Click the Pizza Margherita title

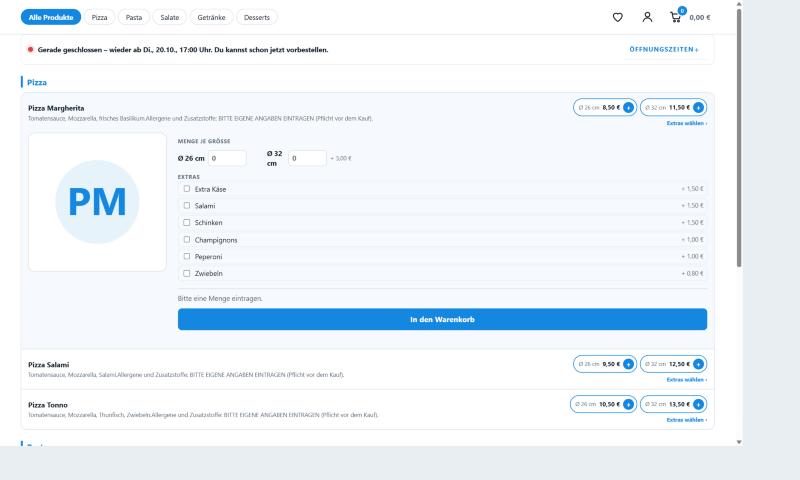pos(56,108)
